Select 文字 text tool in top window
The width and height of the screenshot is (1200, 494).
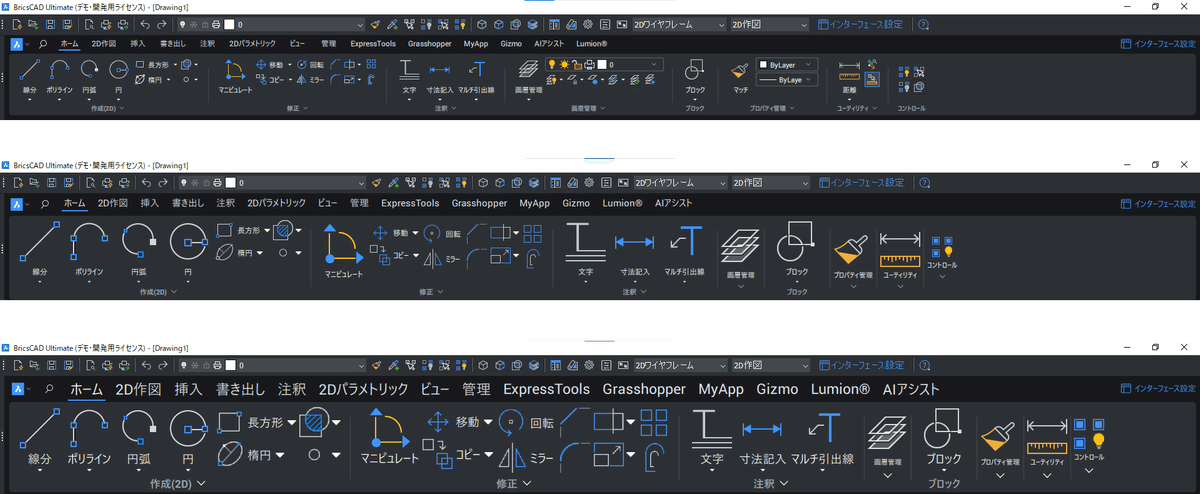point(409,75)
